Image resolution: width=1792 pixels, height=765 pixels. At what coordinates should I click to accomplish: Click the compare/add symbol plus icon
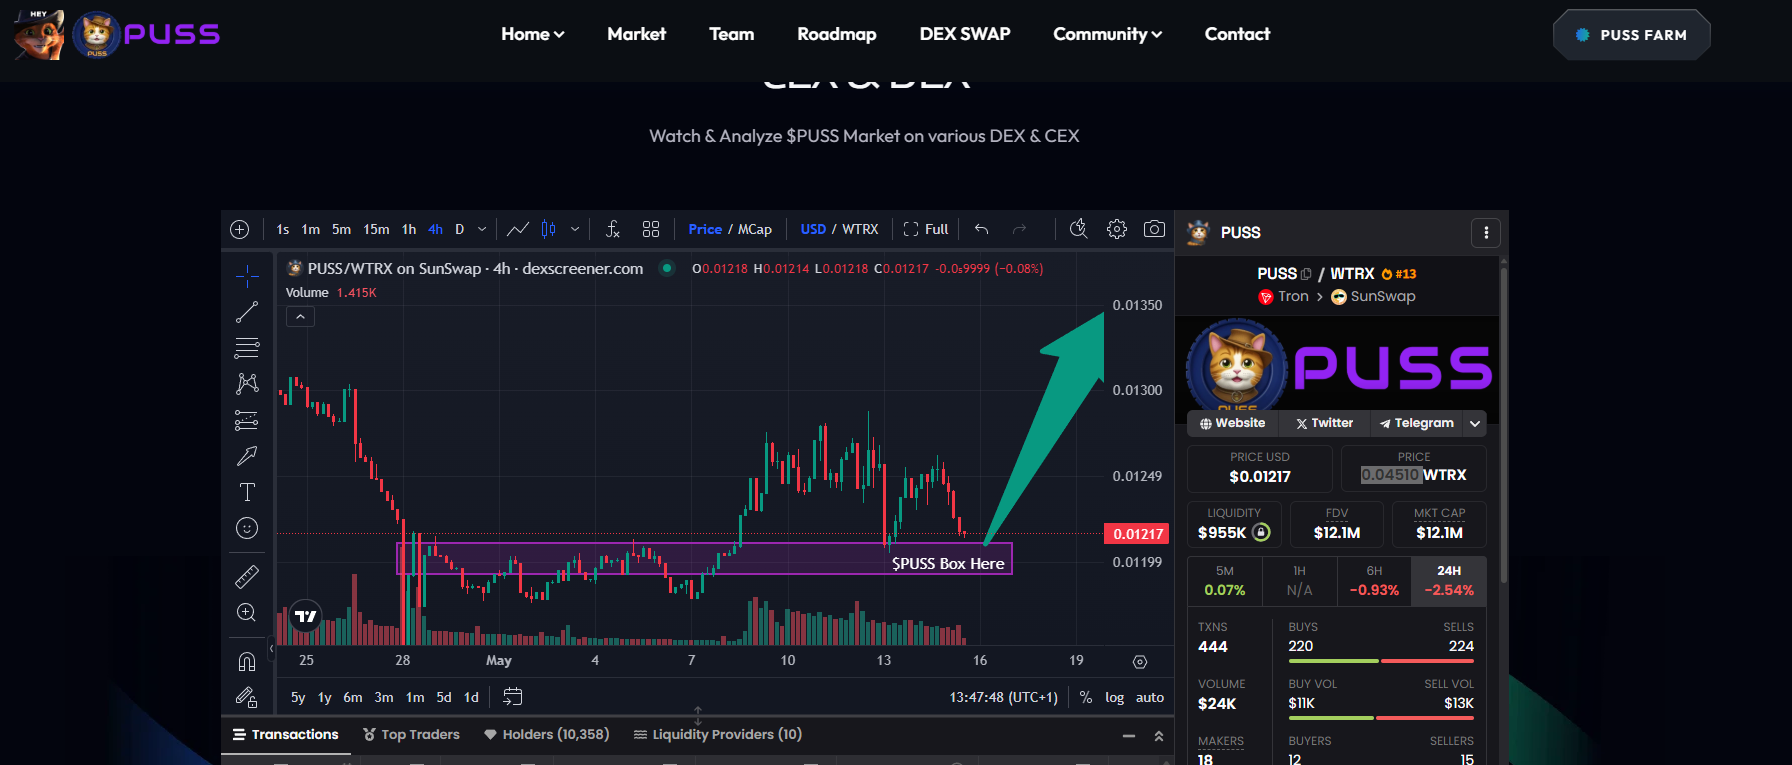pyautogui.click(x=240, y=229)
